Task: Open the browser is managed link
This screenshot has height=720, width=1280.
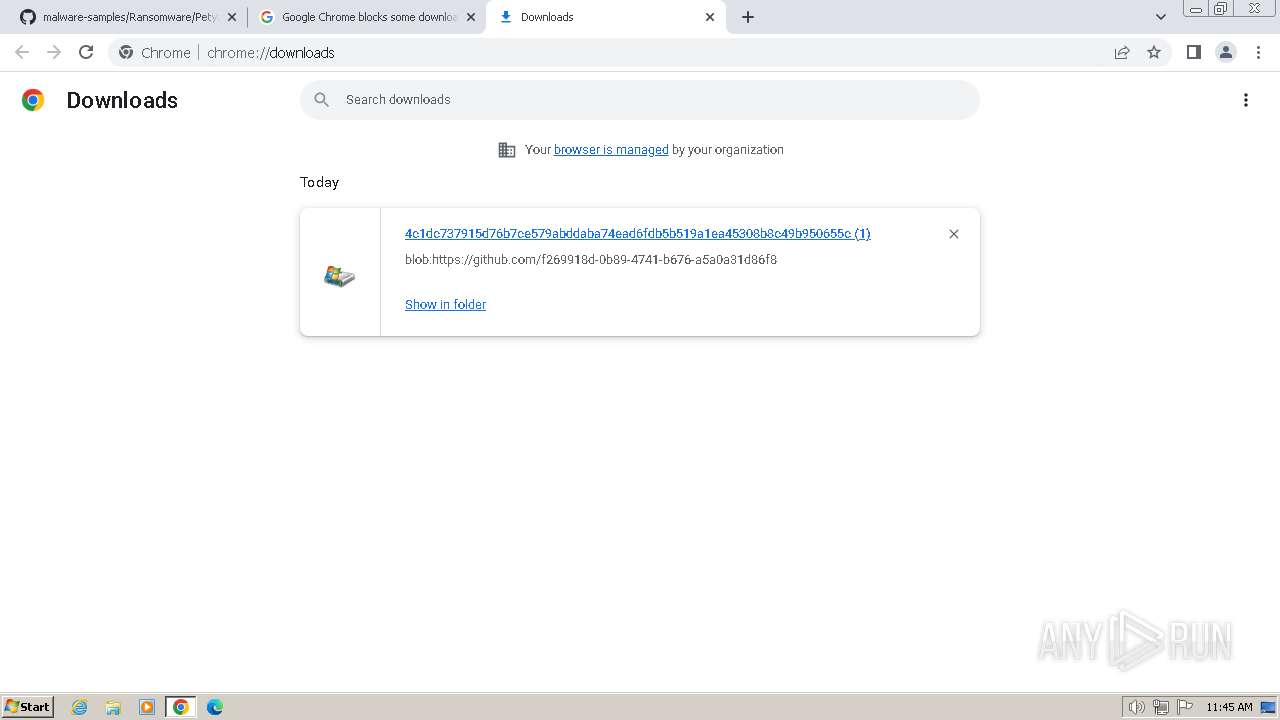Action: (611, 150)
